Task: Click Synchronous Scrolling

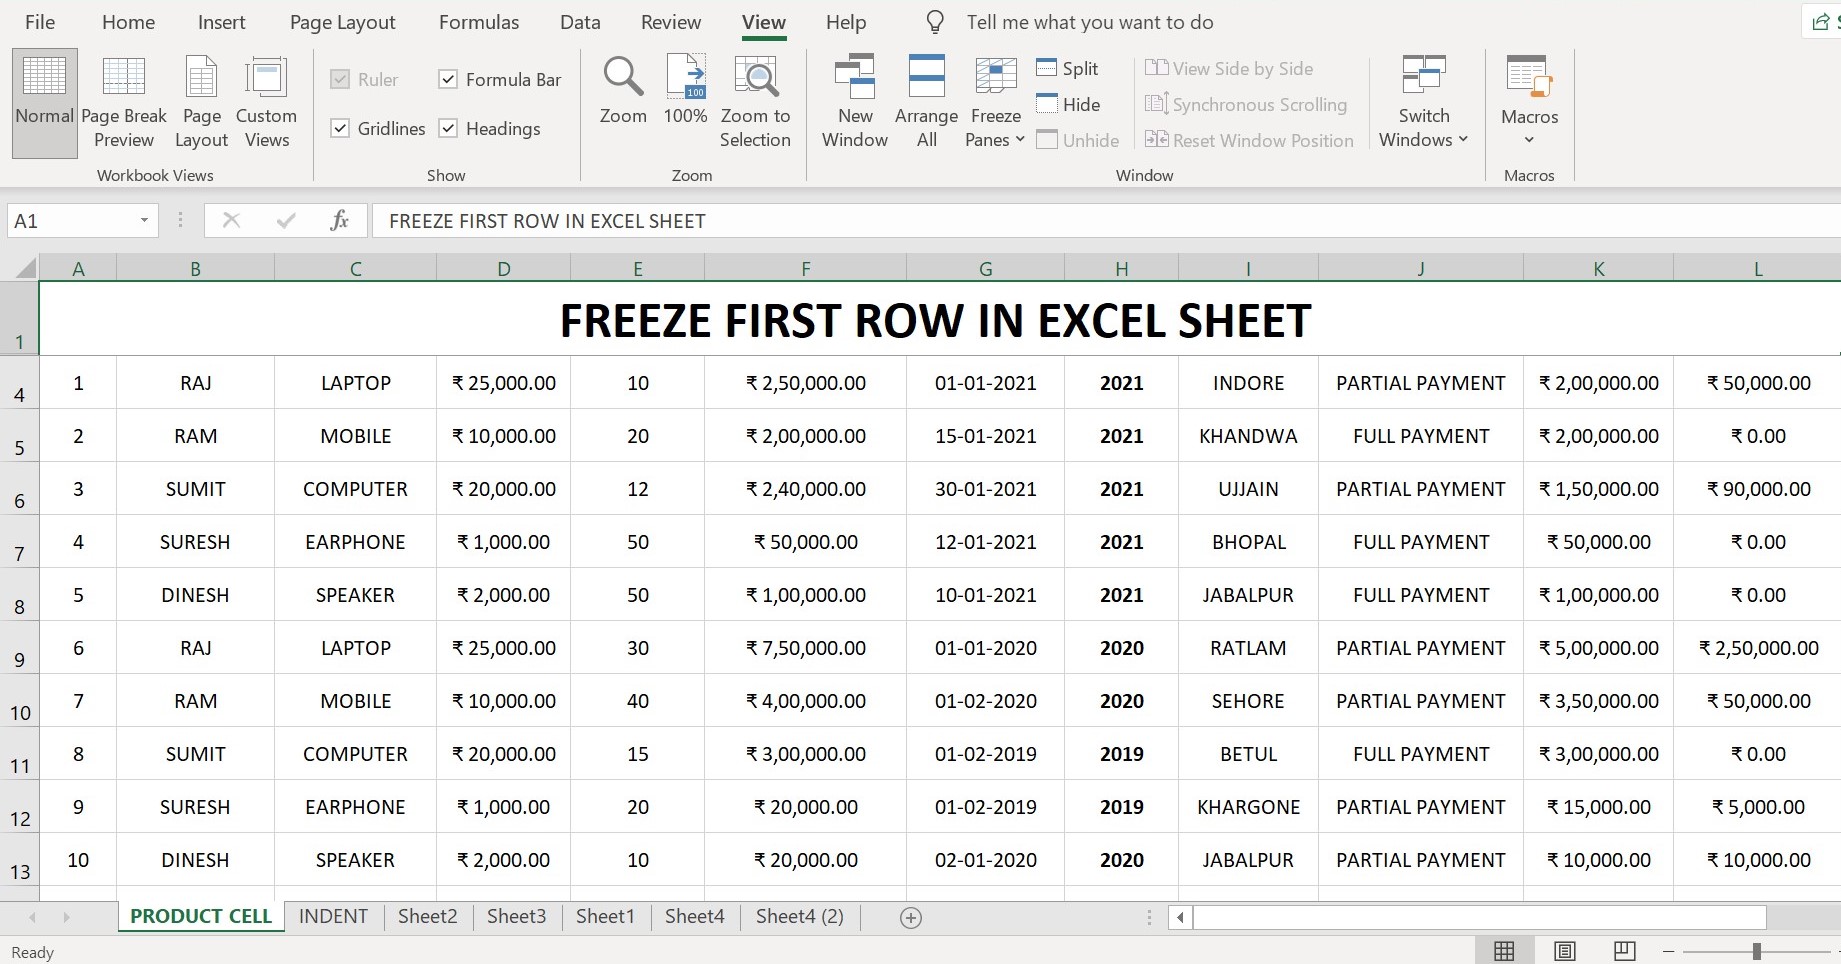Action: pyautogui.click(x=1246, y=104)
